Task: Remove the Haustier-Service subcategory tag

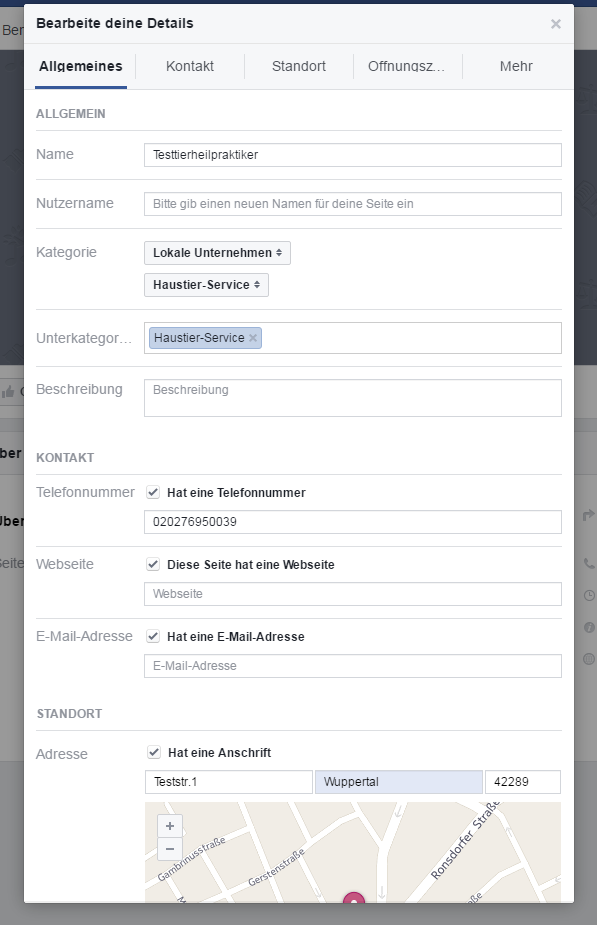Action: point(253,338)
